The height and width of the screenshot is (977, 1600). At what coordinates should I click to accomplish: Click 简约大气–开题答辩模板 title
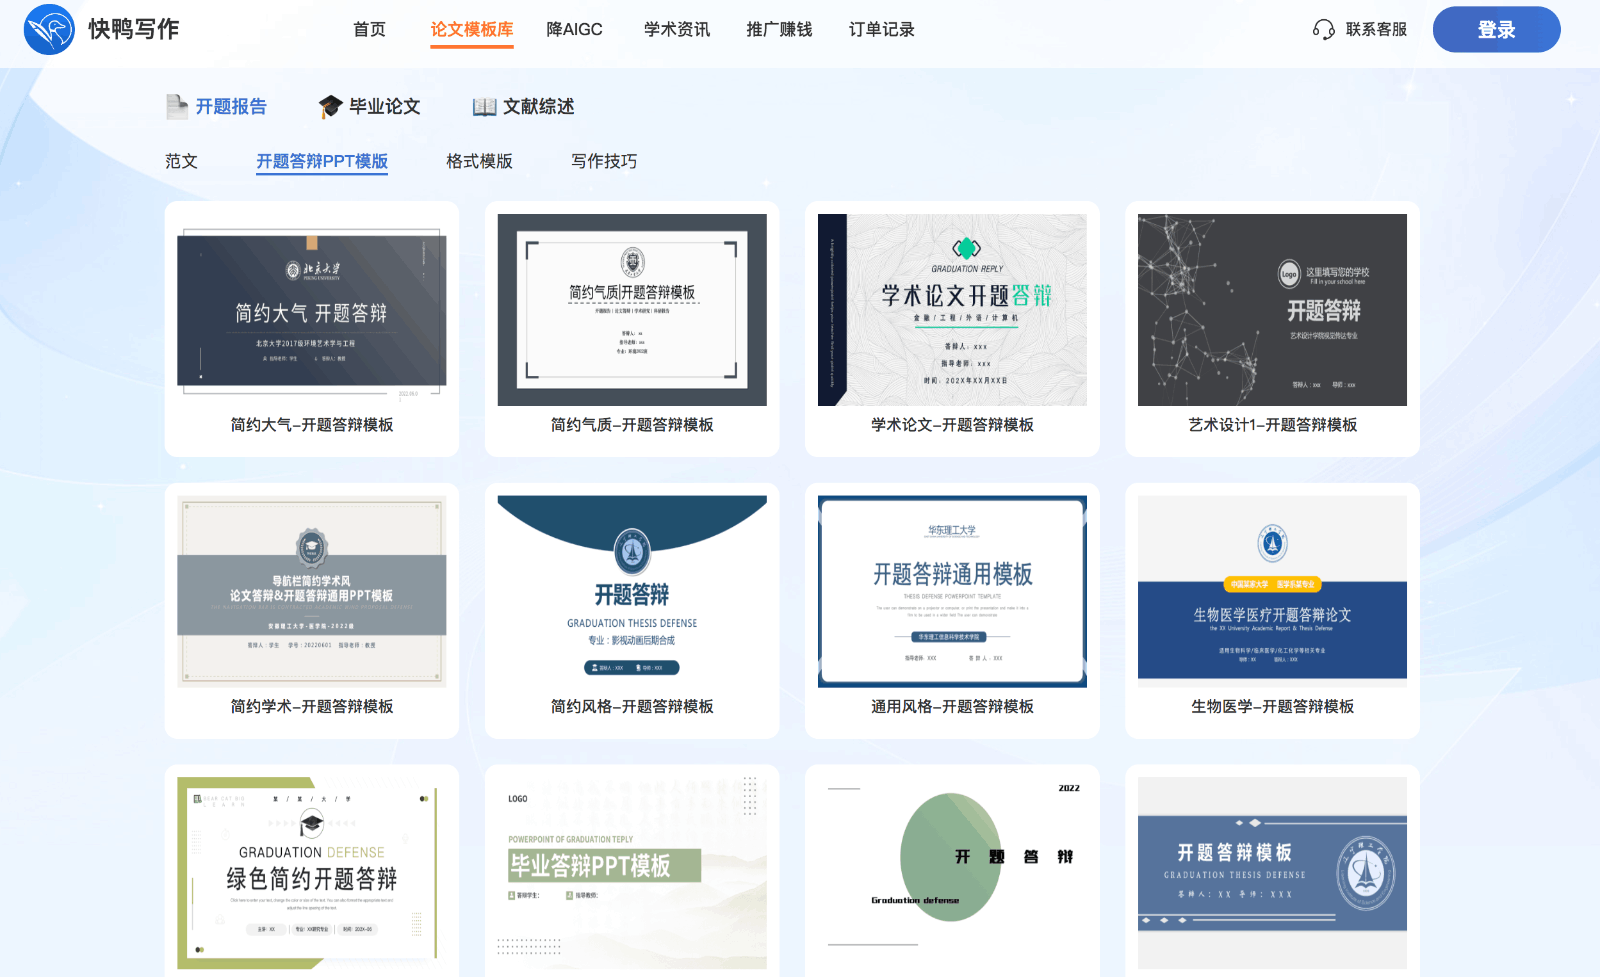312,425
